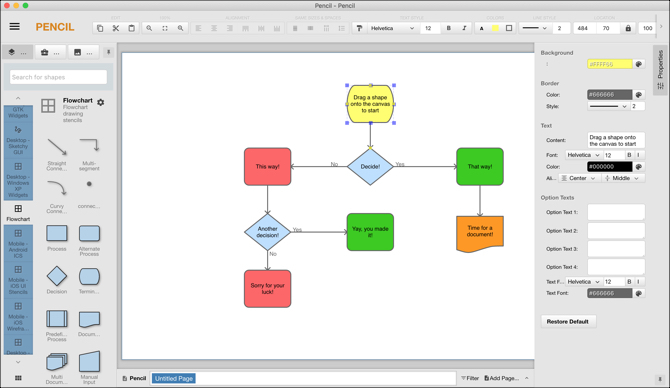Open the hamburger main menu
Screen dimensions: 670x388
pyautogui.click(x=15, y=26)
